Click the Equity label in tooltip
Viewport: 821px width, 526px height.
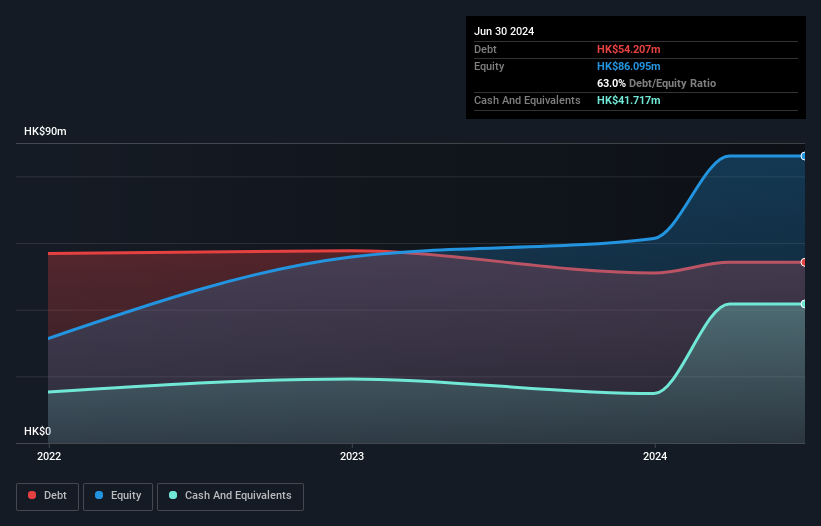click(489, 66)
